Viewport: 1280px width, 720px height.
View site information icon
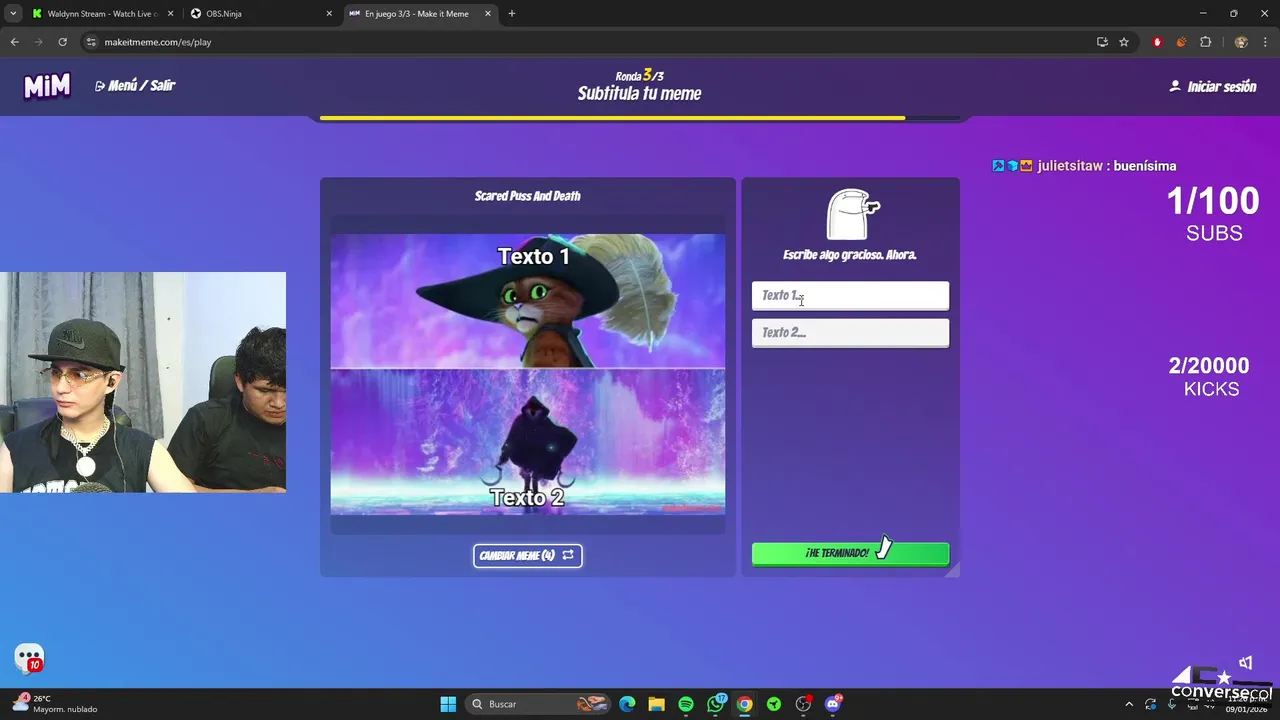[91, 42]
